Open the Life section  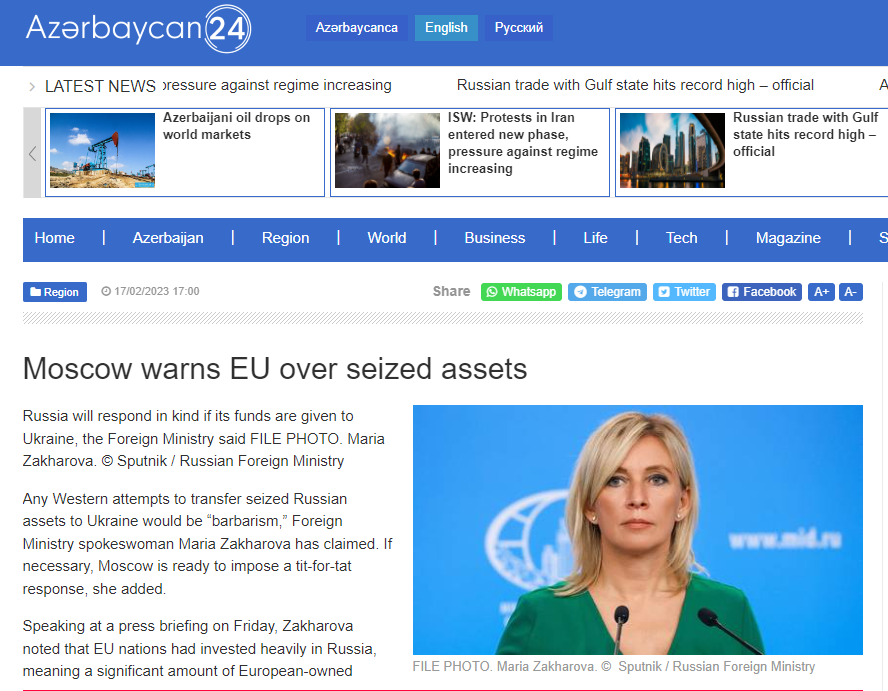pos(595,238)
